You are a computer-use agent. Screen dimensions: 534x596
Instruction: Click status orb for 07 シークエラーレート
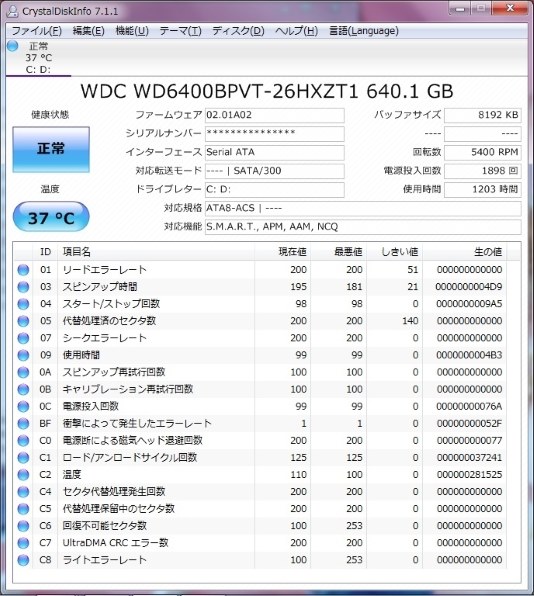(23, 338)
